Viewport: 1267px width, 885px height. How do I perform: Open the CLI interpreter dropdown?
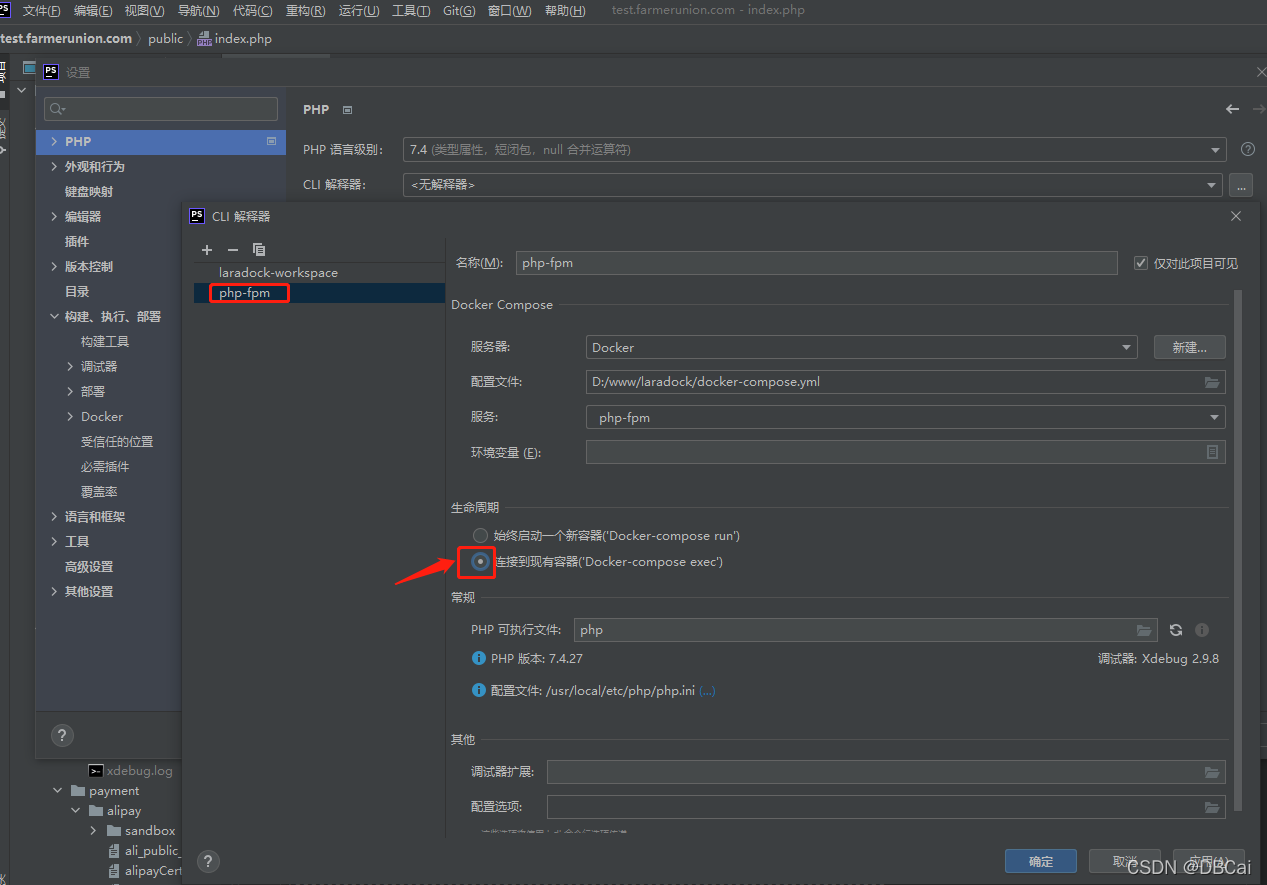click(x=813, y=185)
